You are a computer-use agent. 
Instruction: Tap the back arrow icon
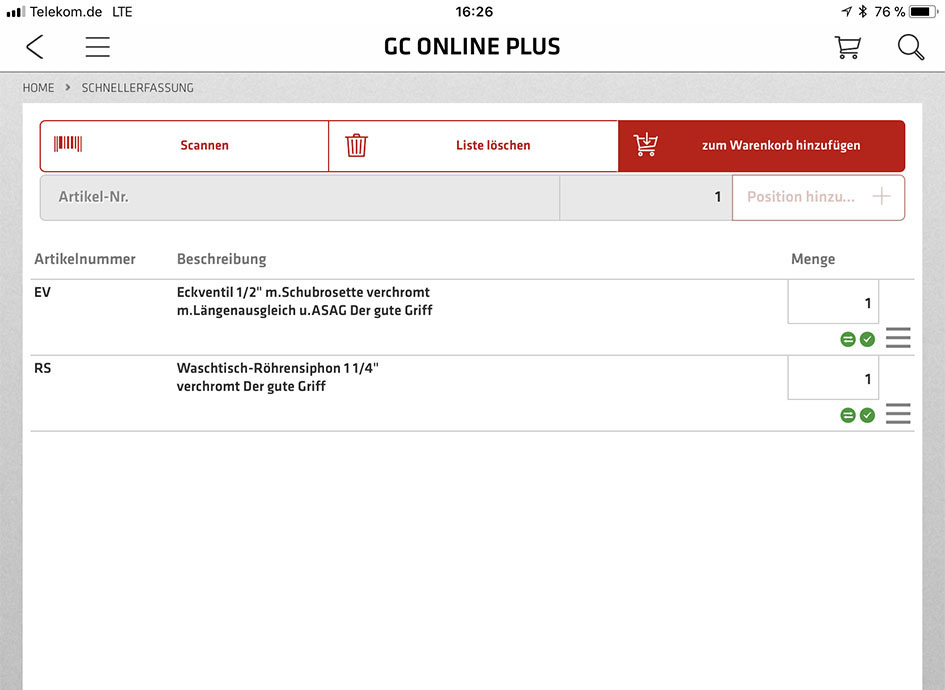click(x=35, y=46)
